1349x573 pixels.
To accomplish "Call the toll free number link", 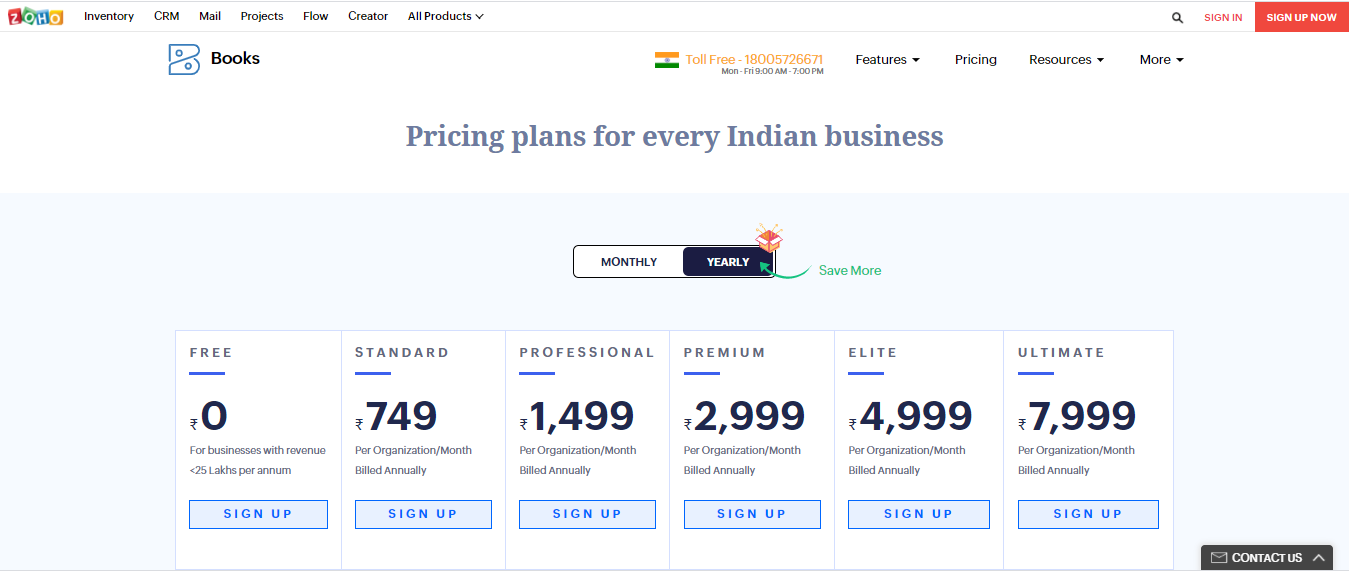I will [x=754, y=60].
